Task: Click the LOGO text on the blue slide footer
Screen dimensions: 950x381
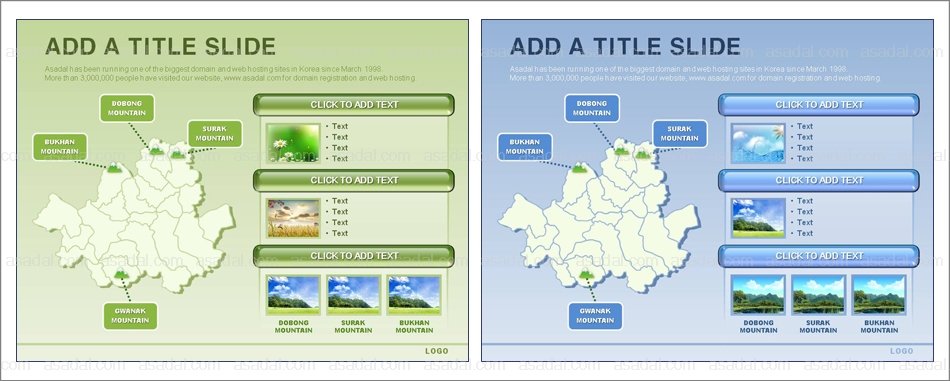Action: [x=902, y=351]
